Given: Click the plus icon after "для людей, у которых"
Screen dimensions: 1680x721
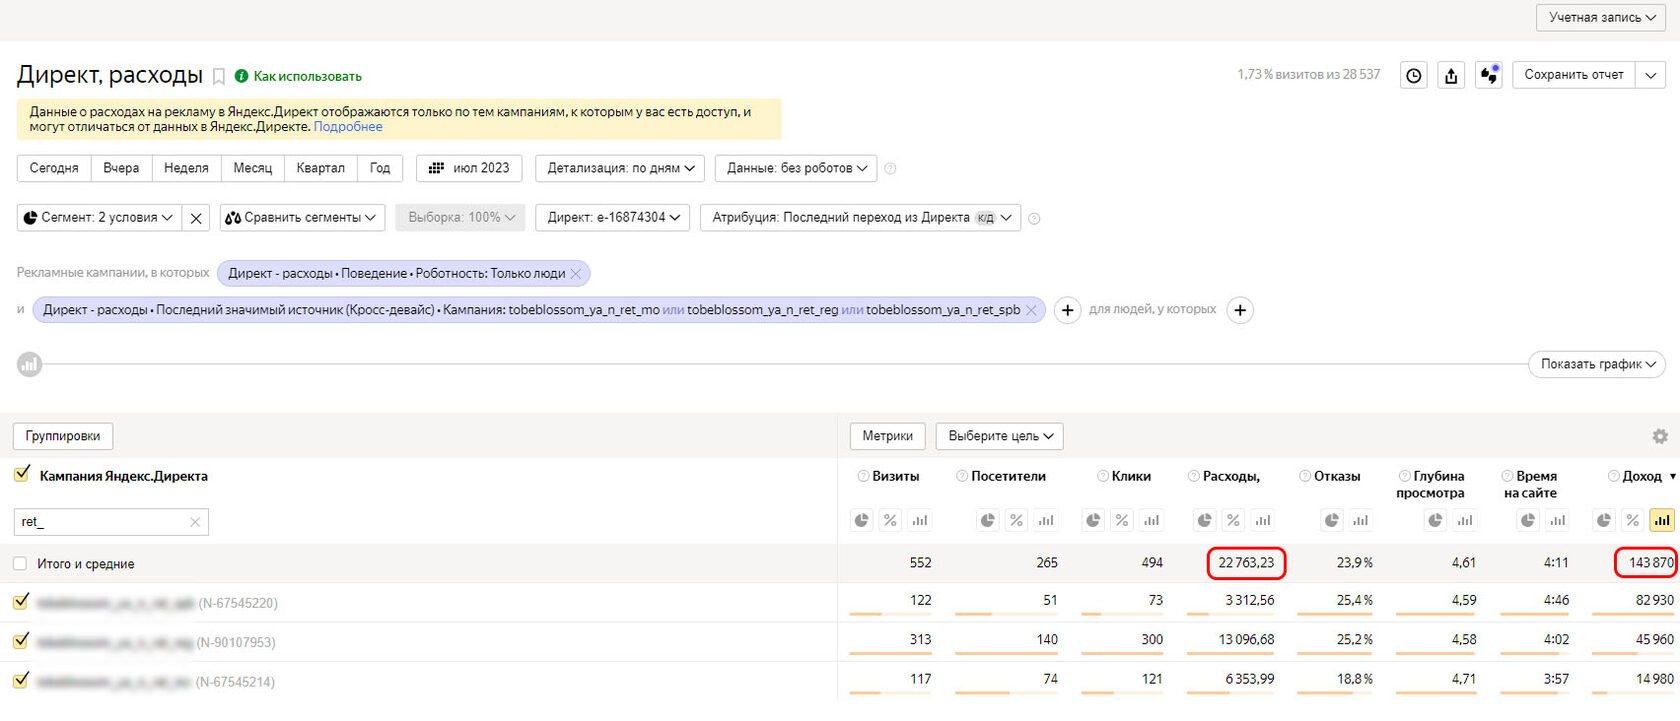Looking at the screenshot, I should [x=1240, y=311].
